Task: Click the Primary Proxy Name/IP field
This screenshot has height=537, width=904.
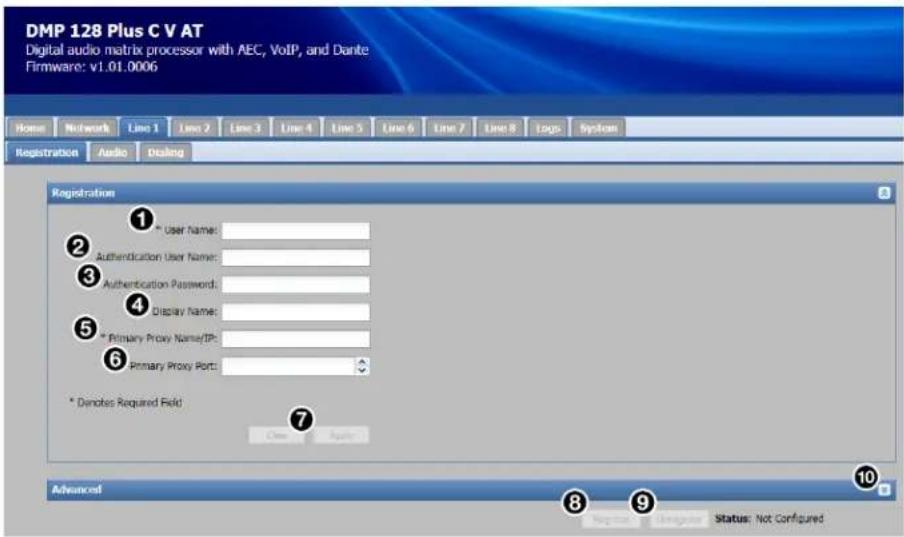Action: (x=296, y=339)
